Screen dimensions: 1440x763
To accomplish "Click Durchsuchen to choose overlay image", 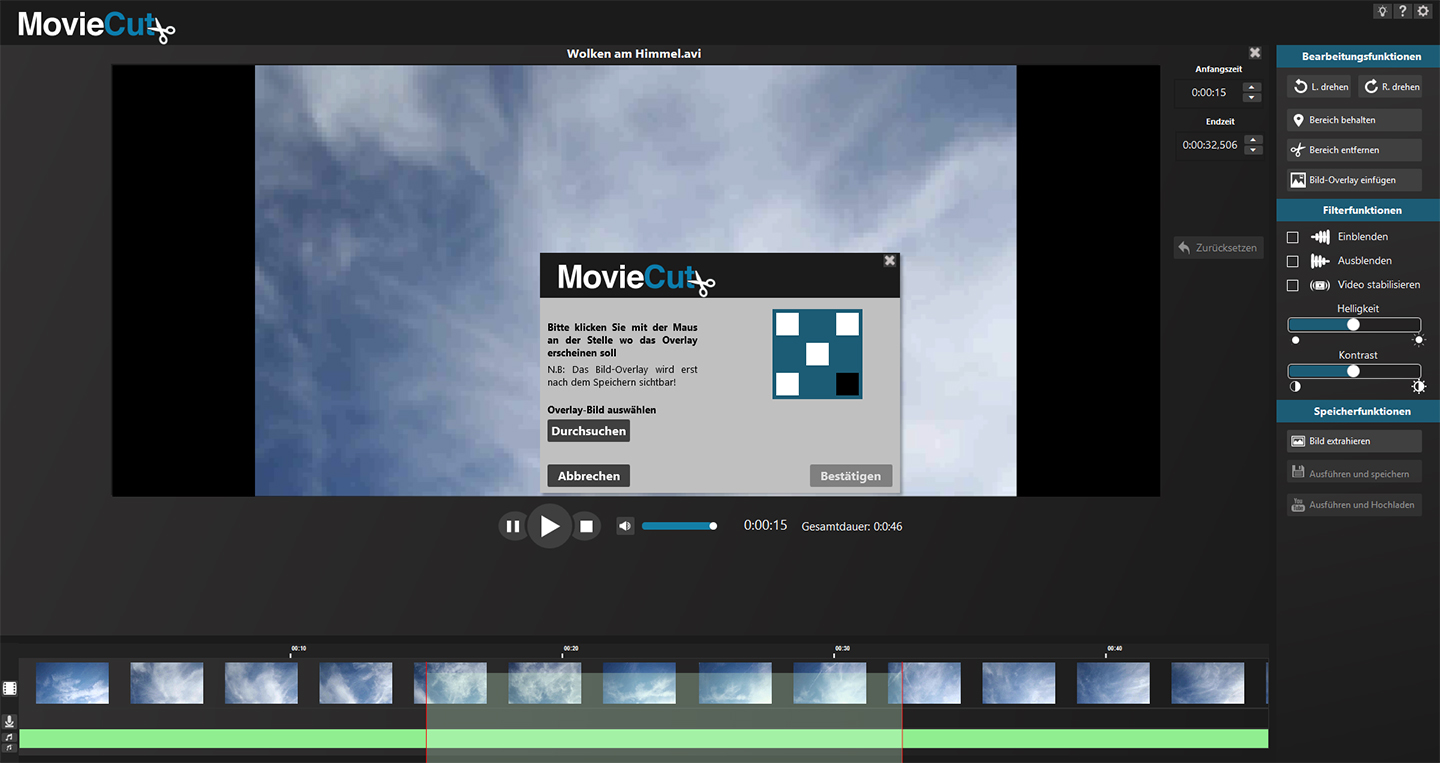I will 589,431.
